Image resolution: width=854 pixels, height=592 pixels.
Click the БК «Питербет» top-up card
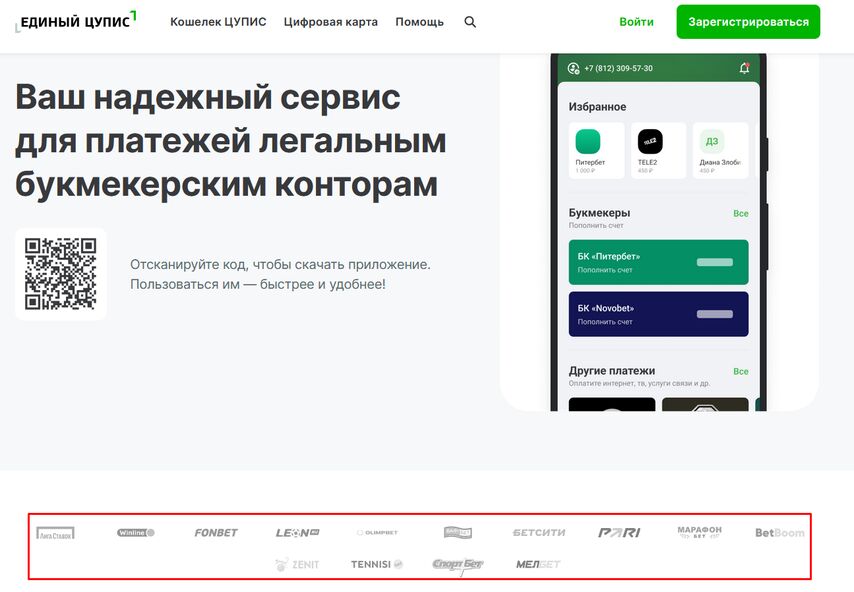pyautogui.click(x=658, y=262)
